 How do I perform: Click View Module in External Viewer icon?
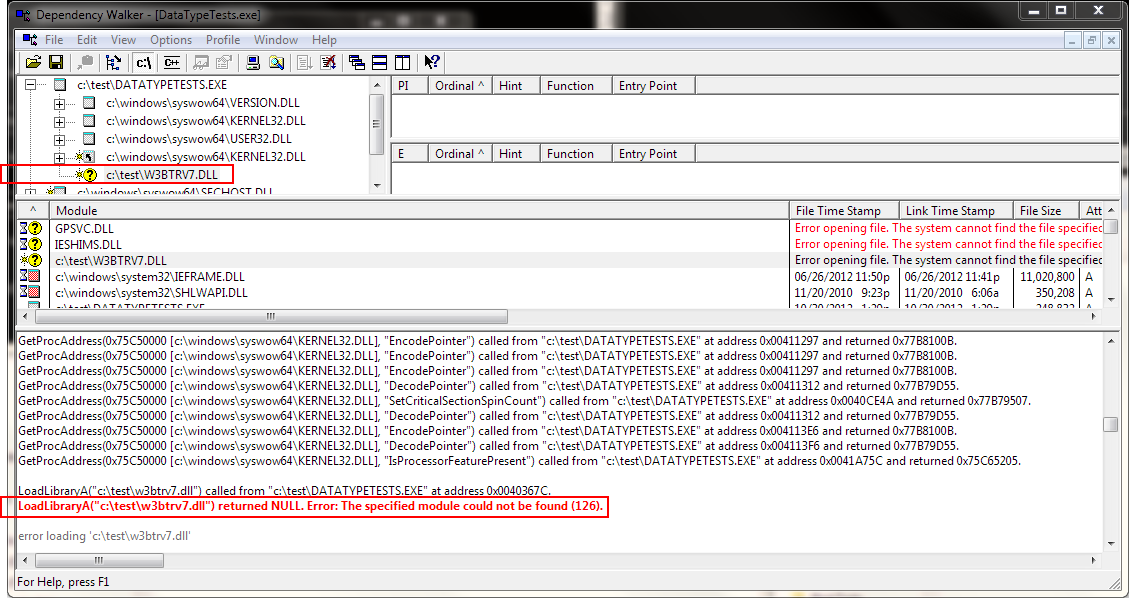pos(202,63)
